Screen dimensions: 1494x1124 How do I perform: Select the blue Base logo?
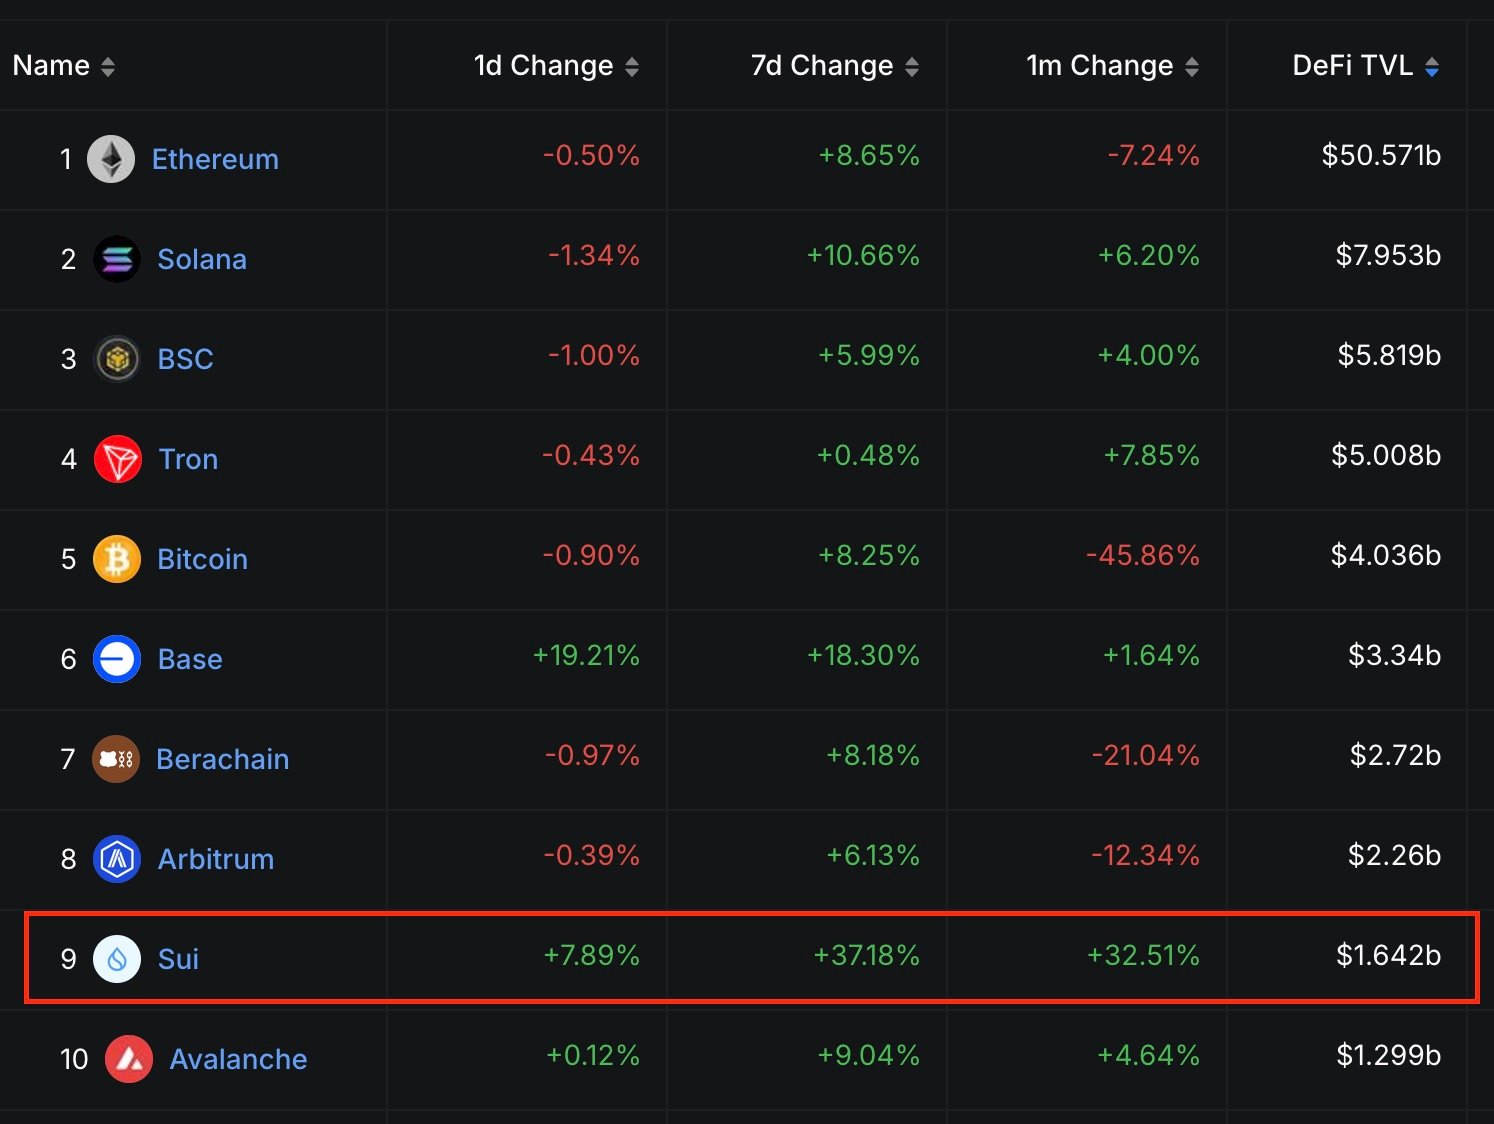(x=116, y=659)
